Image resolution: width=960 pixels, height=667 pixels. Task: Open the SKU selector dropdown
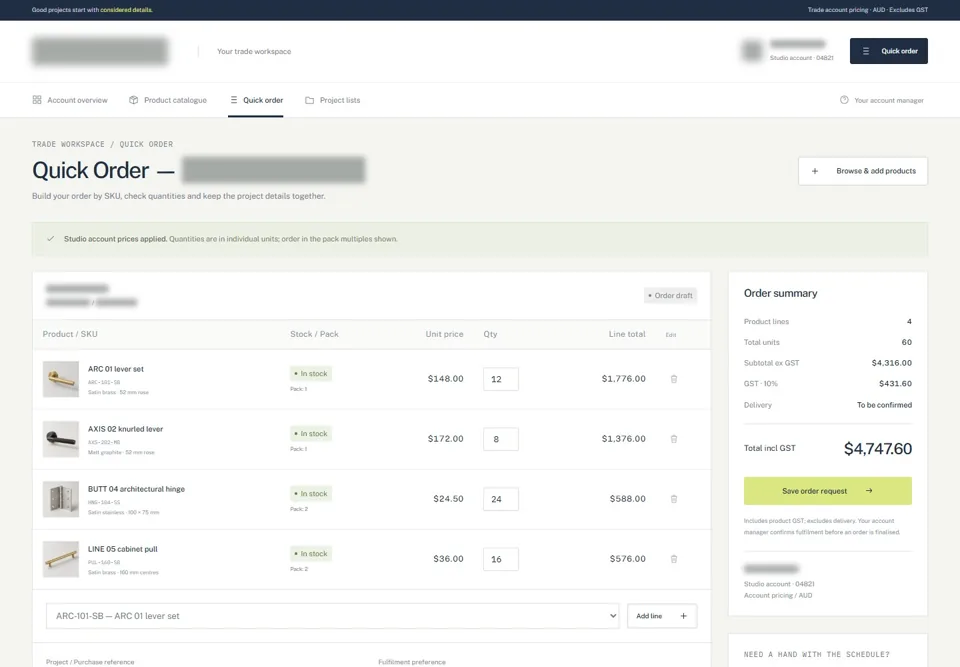tap(332, 616)
